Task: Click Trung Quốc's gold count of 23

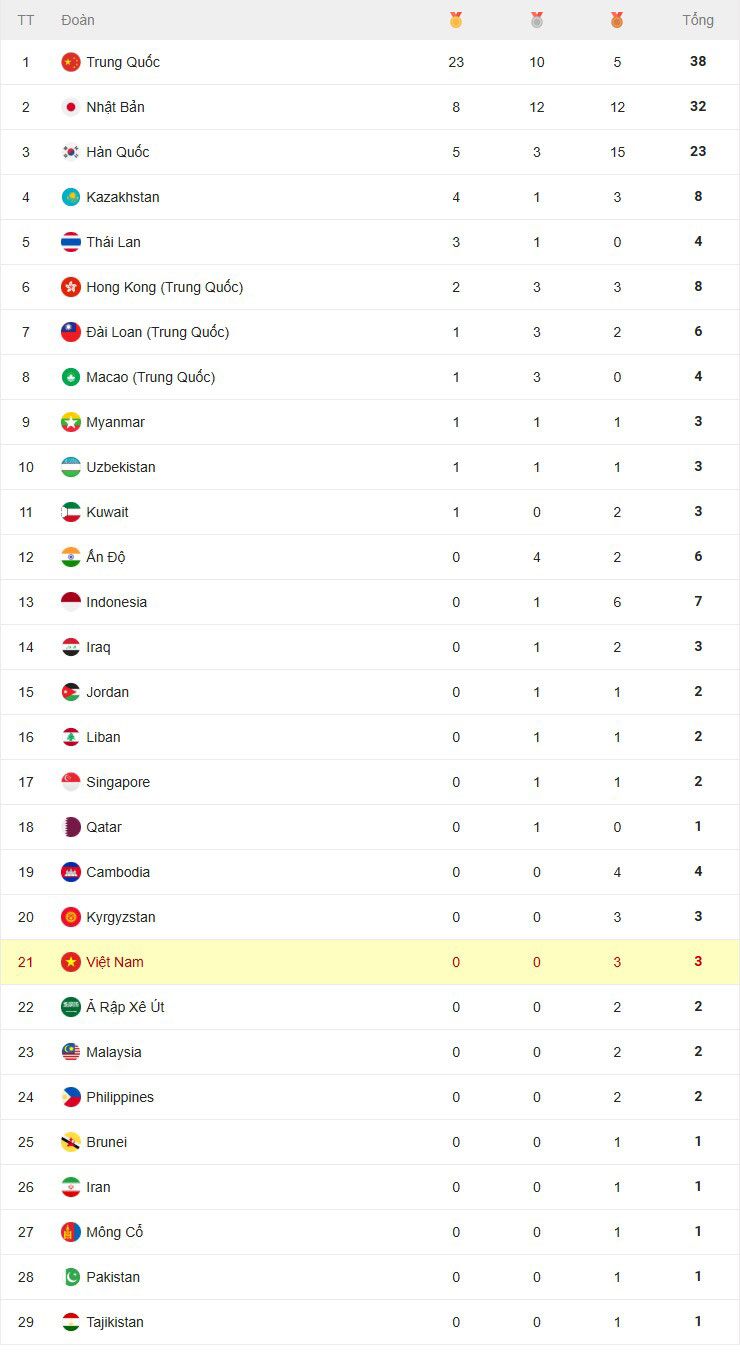Action: click(456, 62)
